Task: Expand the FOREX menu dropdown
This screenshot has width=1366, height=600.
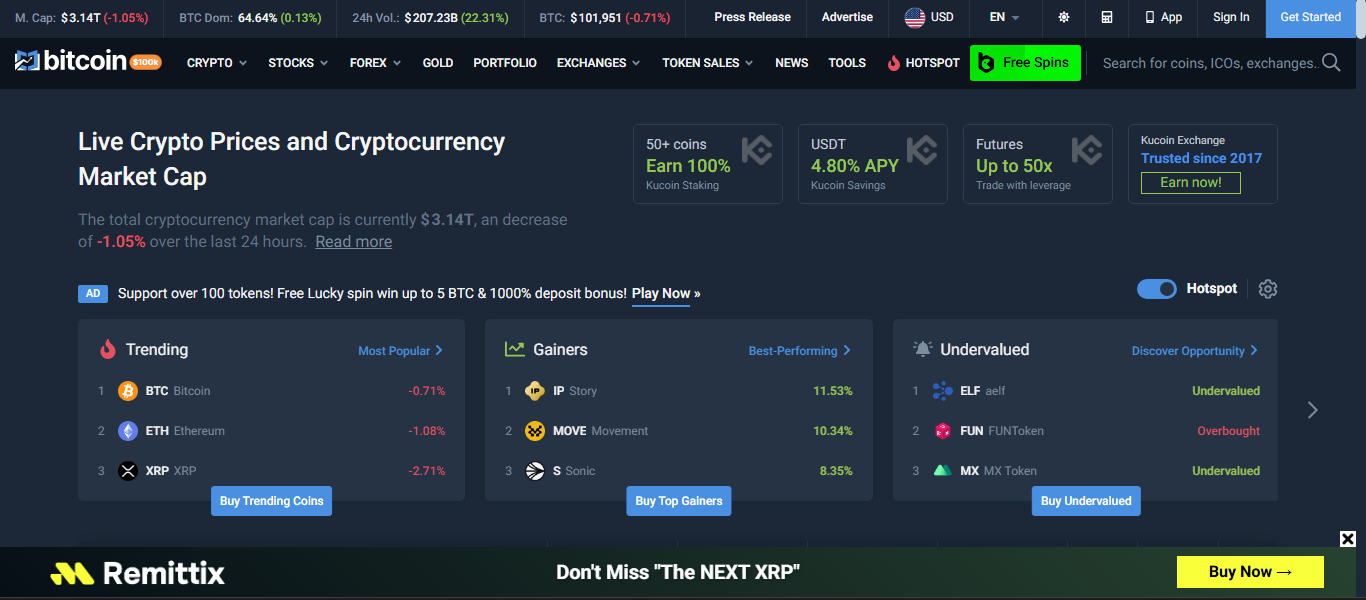Action: [x=376, y=63]
